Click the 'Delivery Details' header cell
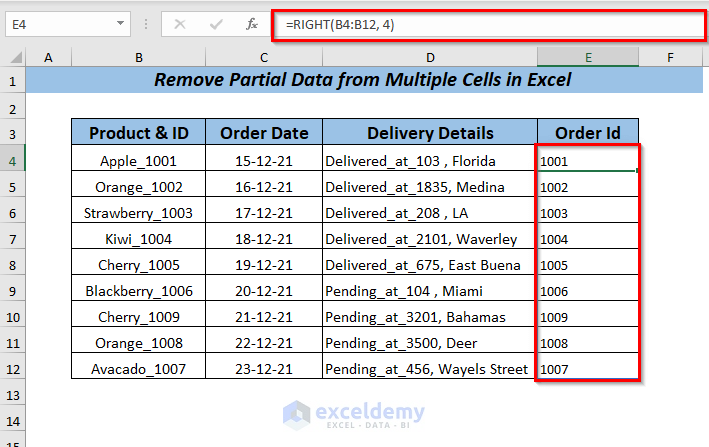The width and height of the screenshot is (709, 447). coord(430,132)
